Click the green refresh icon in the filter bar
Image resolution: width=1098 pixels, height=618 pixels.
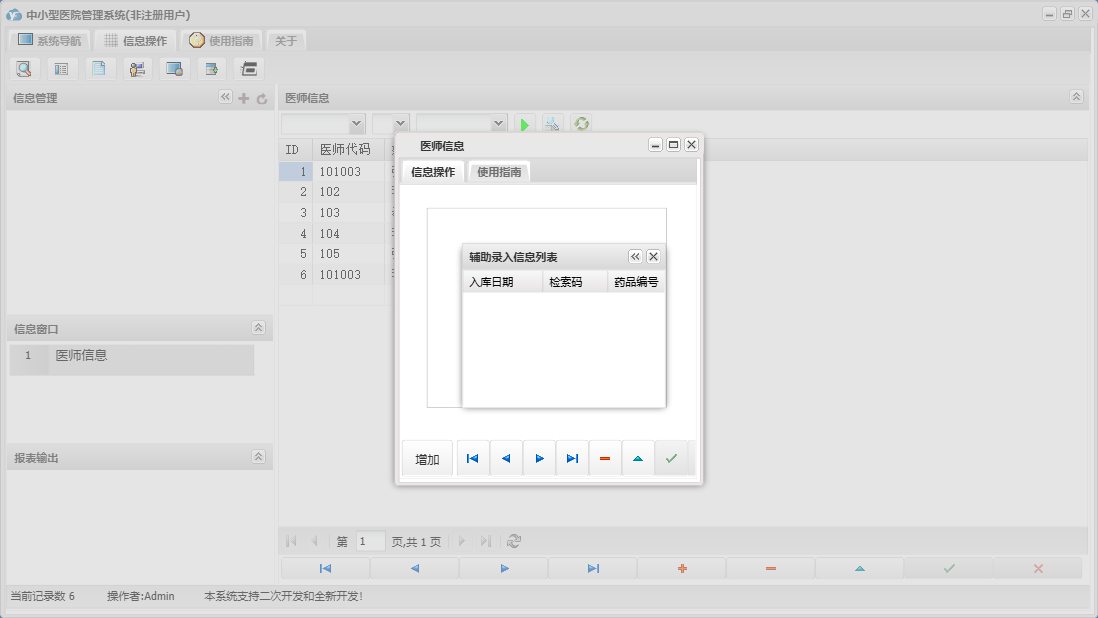(x=580, y=124)
